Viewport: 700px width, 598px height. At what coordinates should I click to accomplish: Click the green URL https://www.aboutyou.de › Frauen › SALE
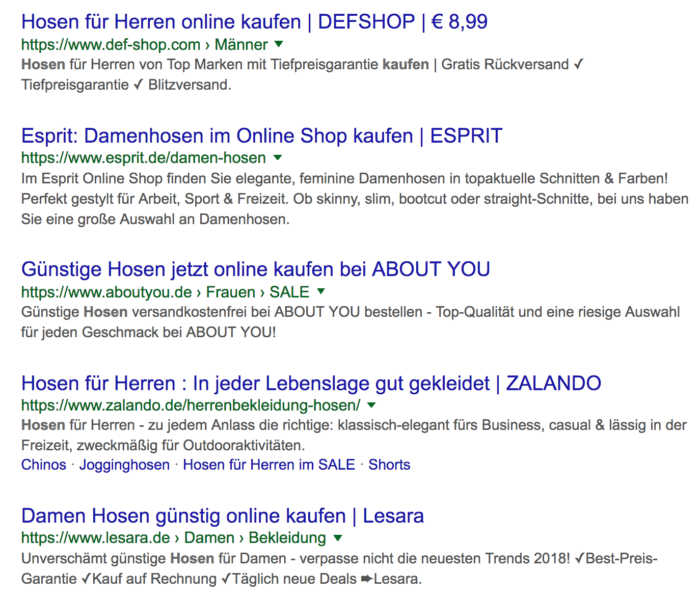165,292
